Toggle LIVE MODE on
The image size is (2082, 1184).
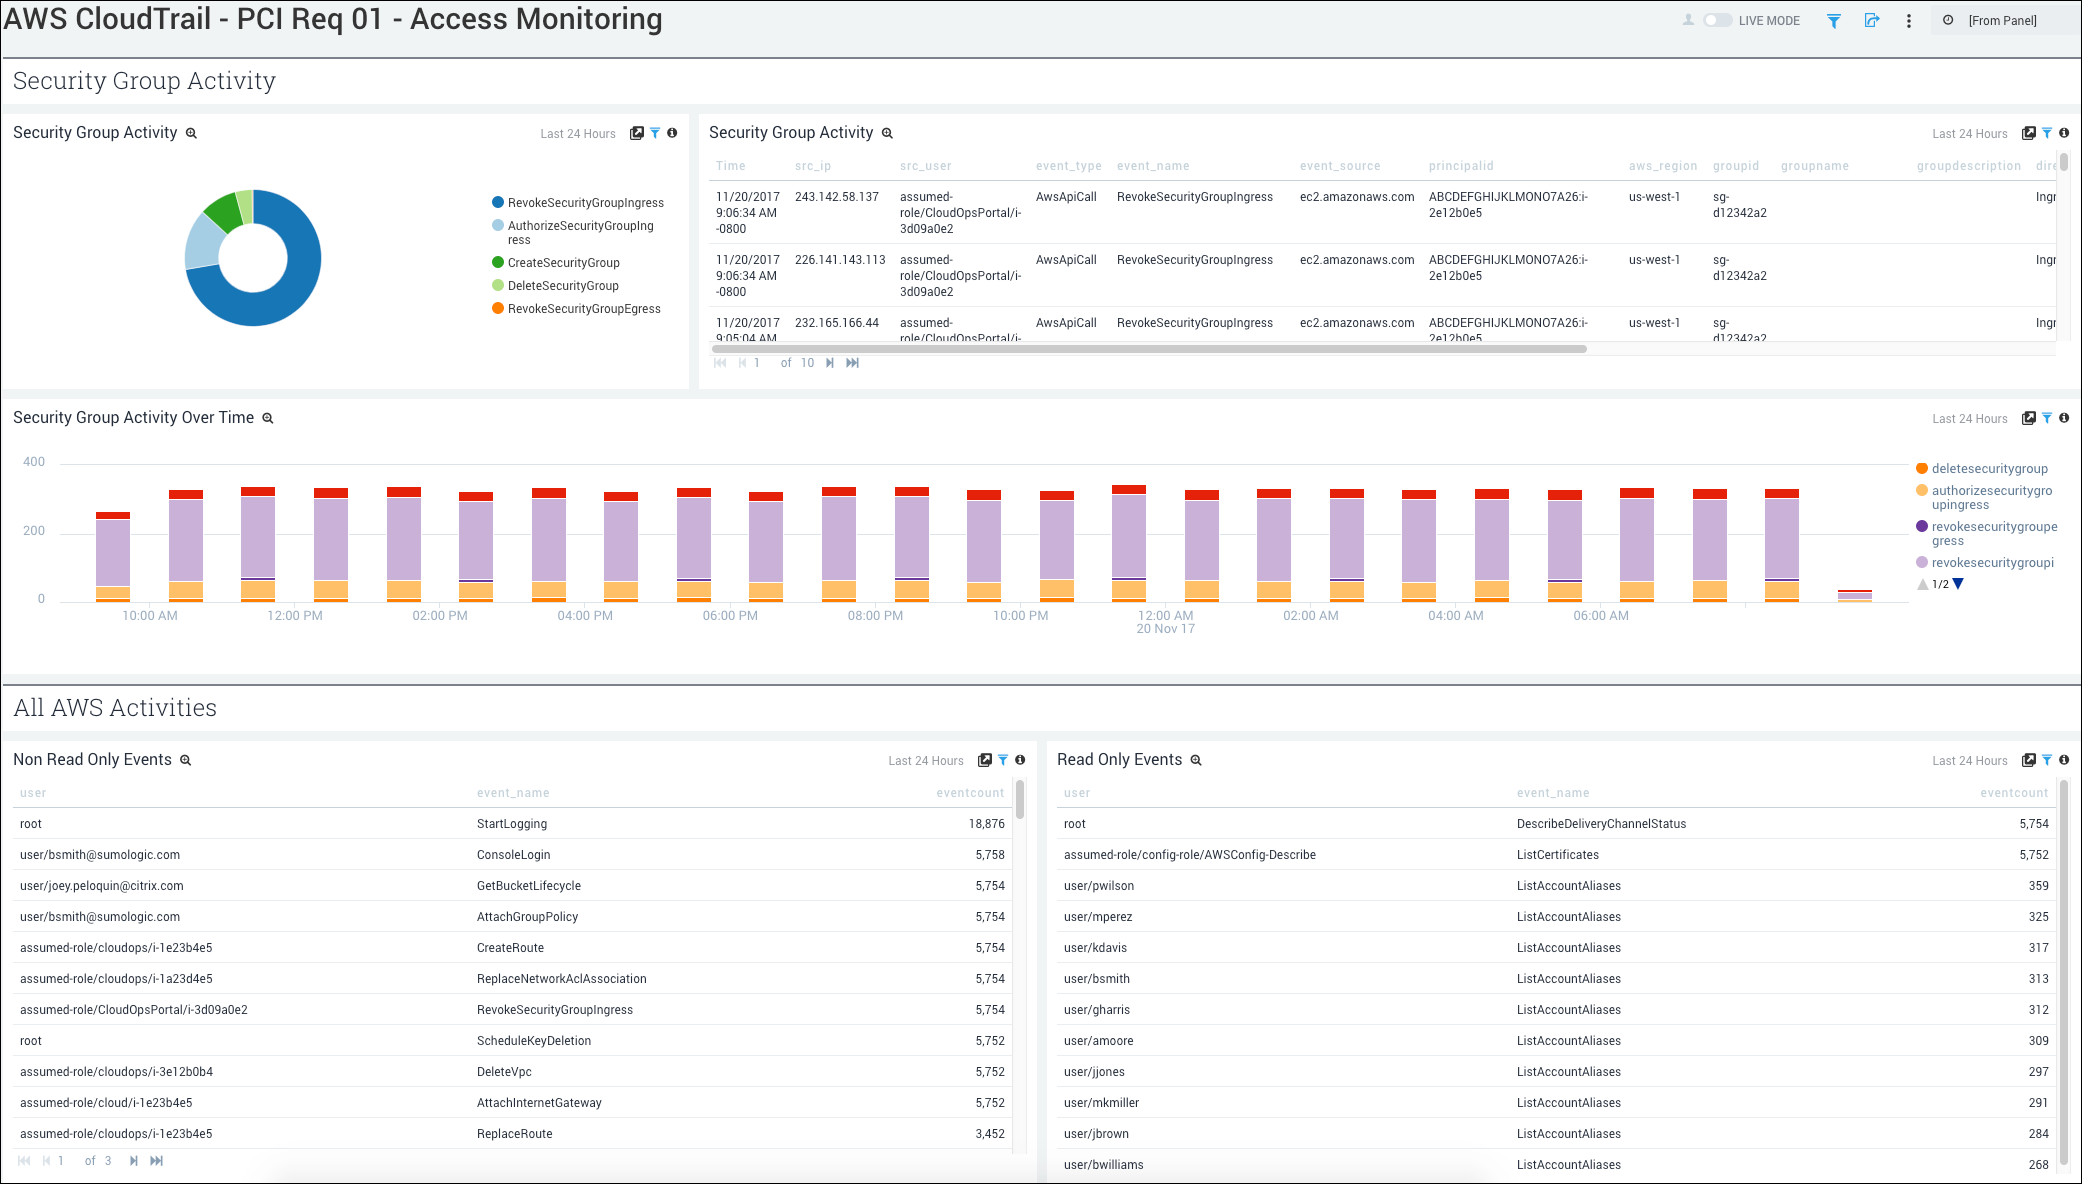[1716, 19]
